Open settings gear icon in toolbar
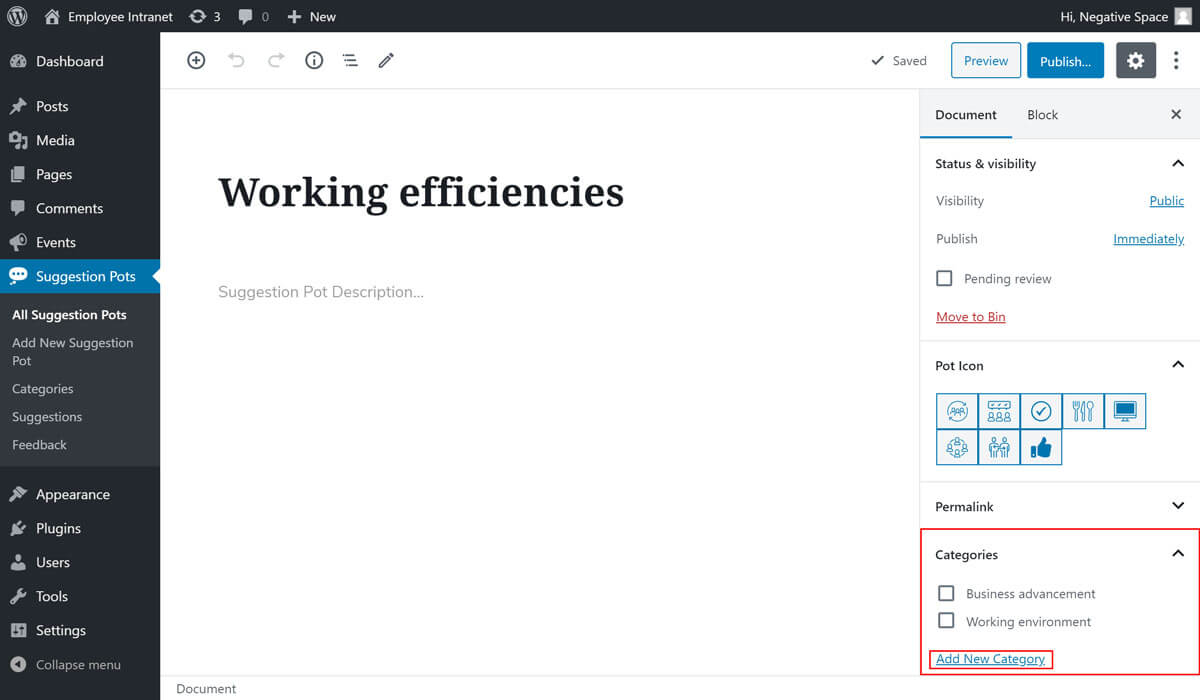 click(x=1135, y=61)
